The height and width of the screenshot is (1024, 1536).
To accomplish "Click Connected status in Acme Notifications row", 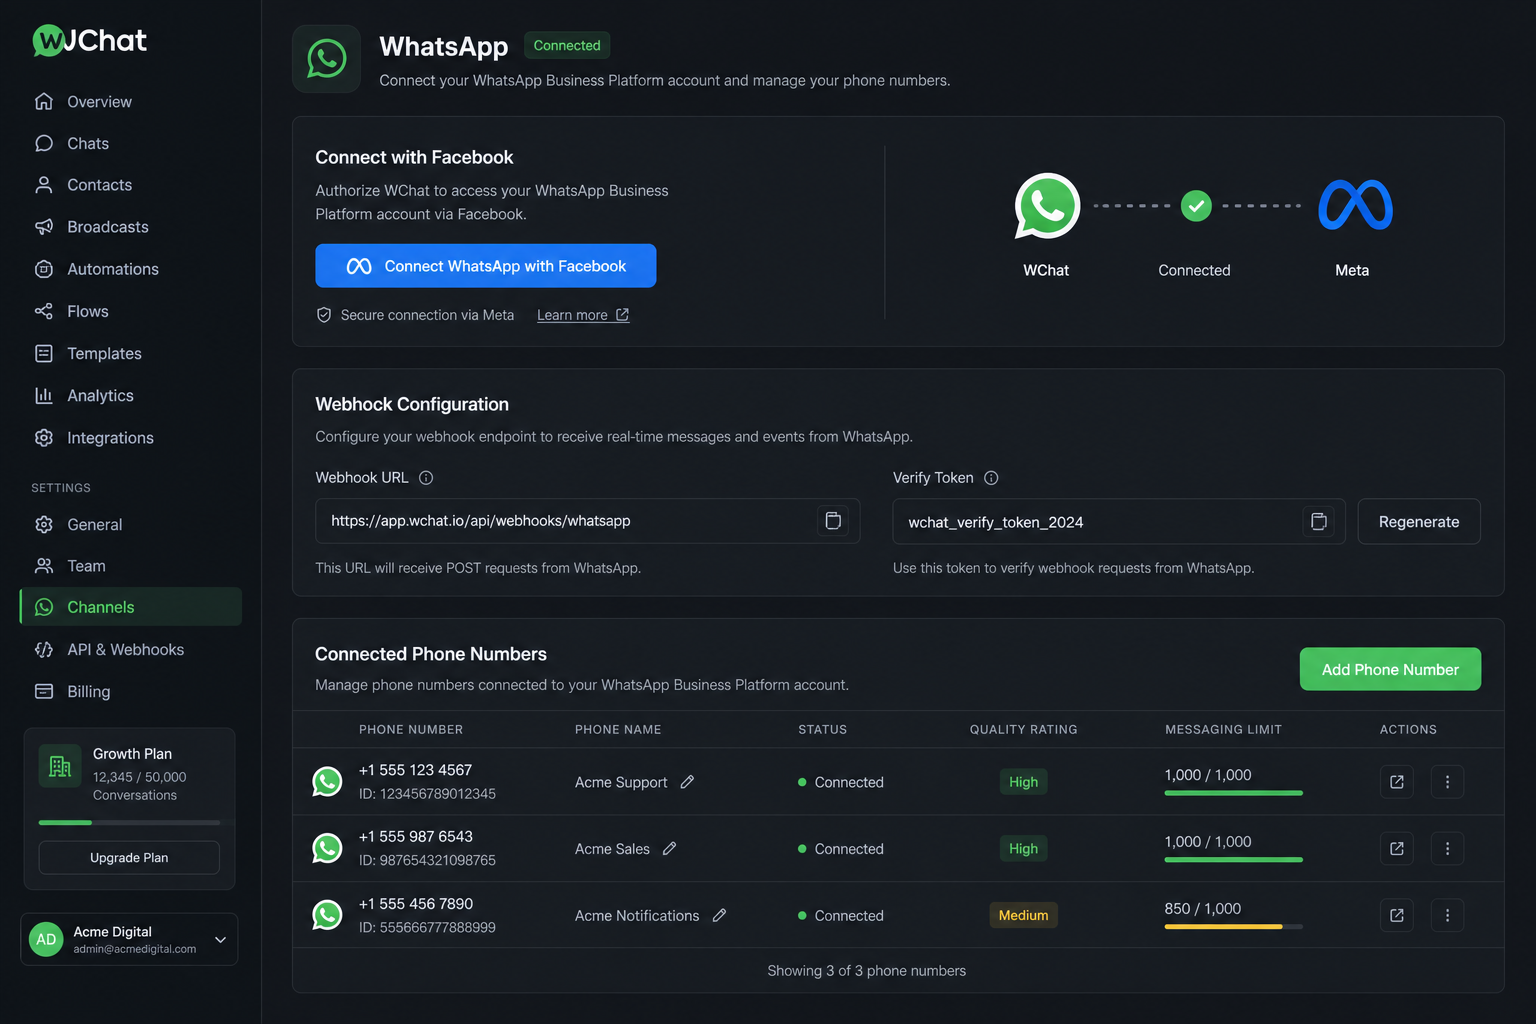I will click(841, 915).
